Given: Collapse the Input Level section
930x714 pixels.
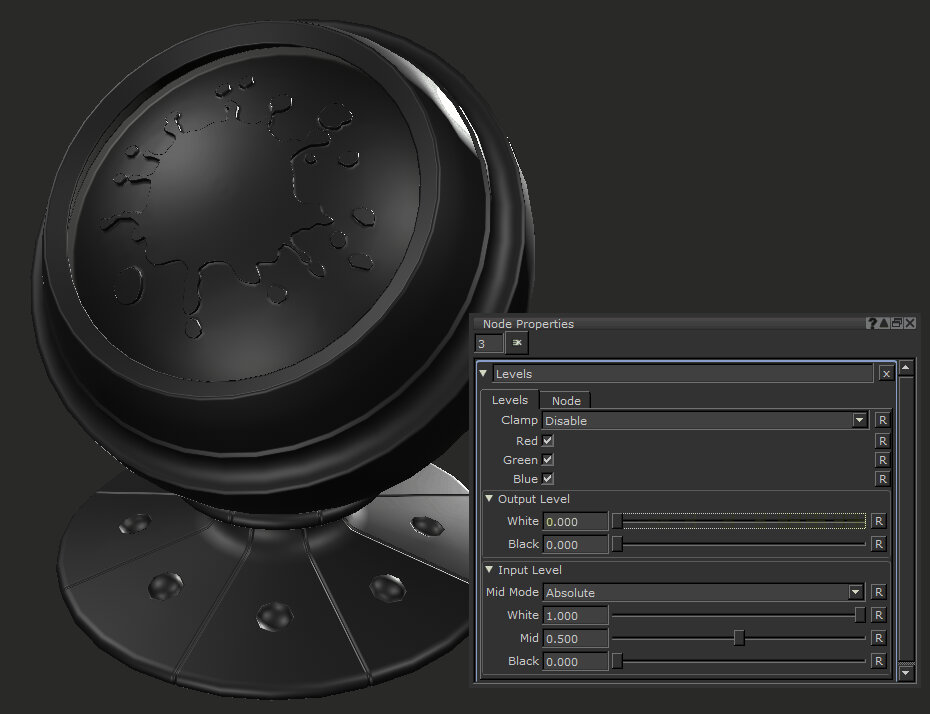Looking at the screenshot, I should (x=490, y=570).
